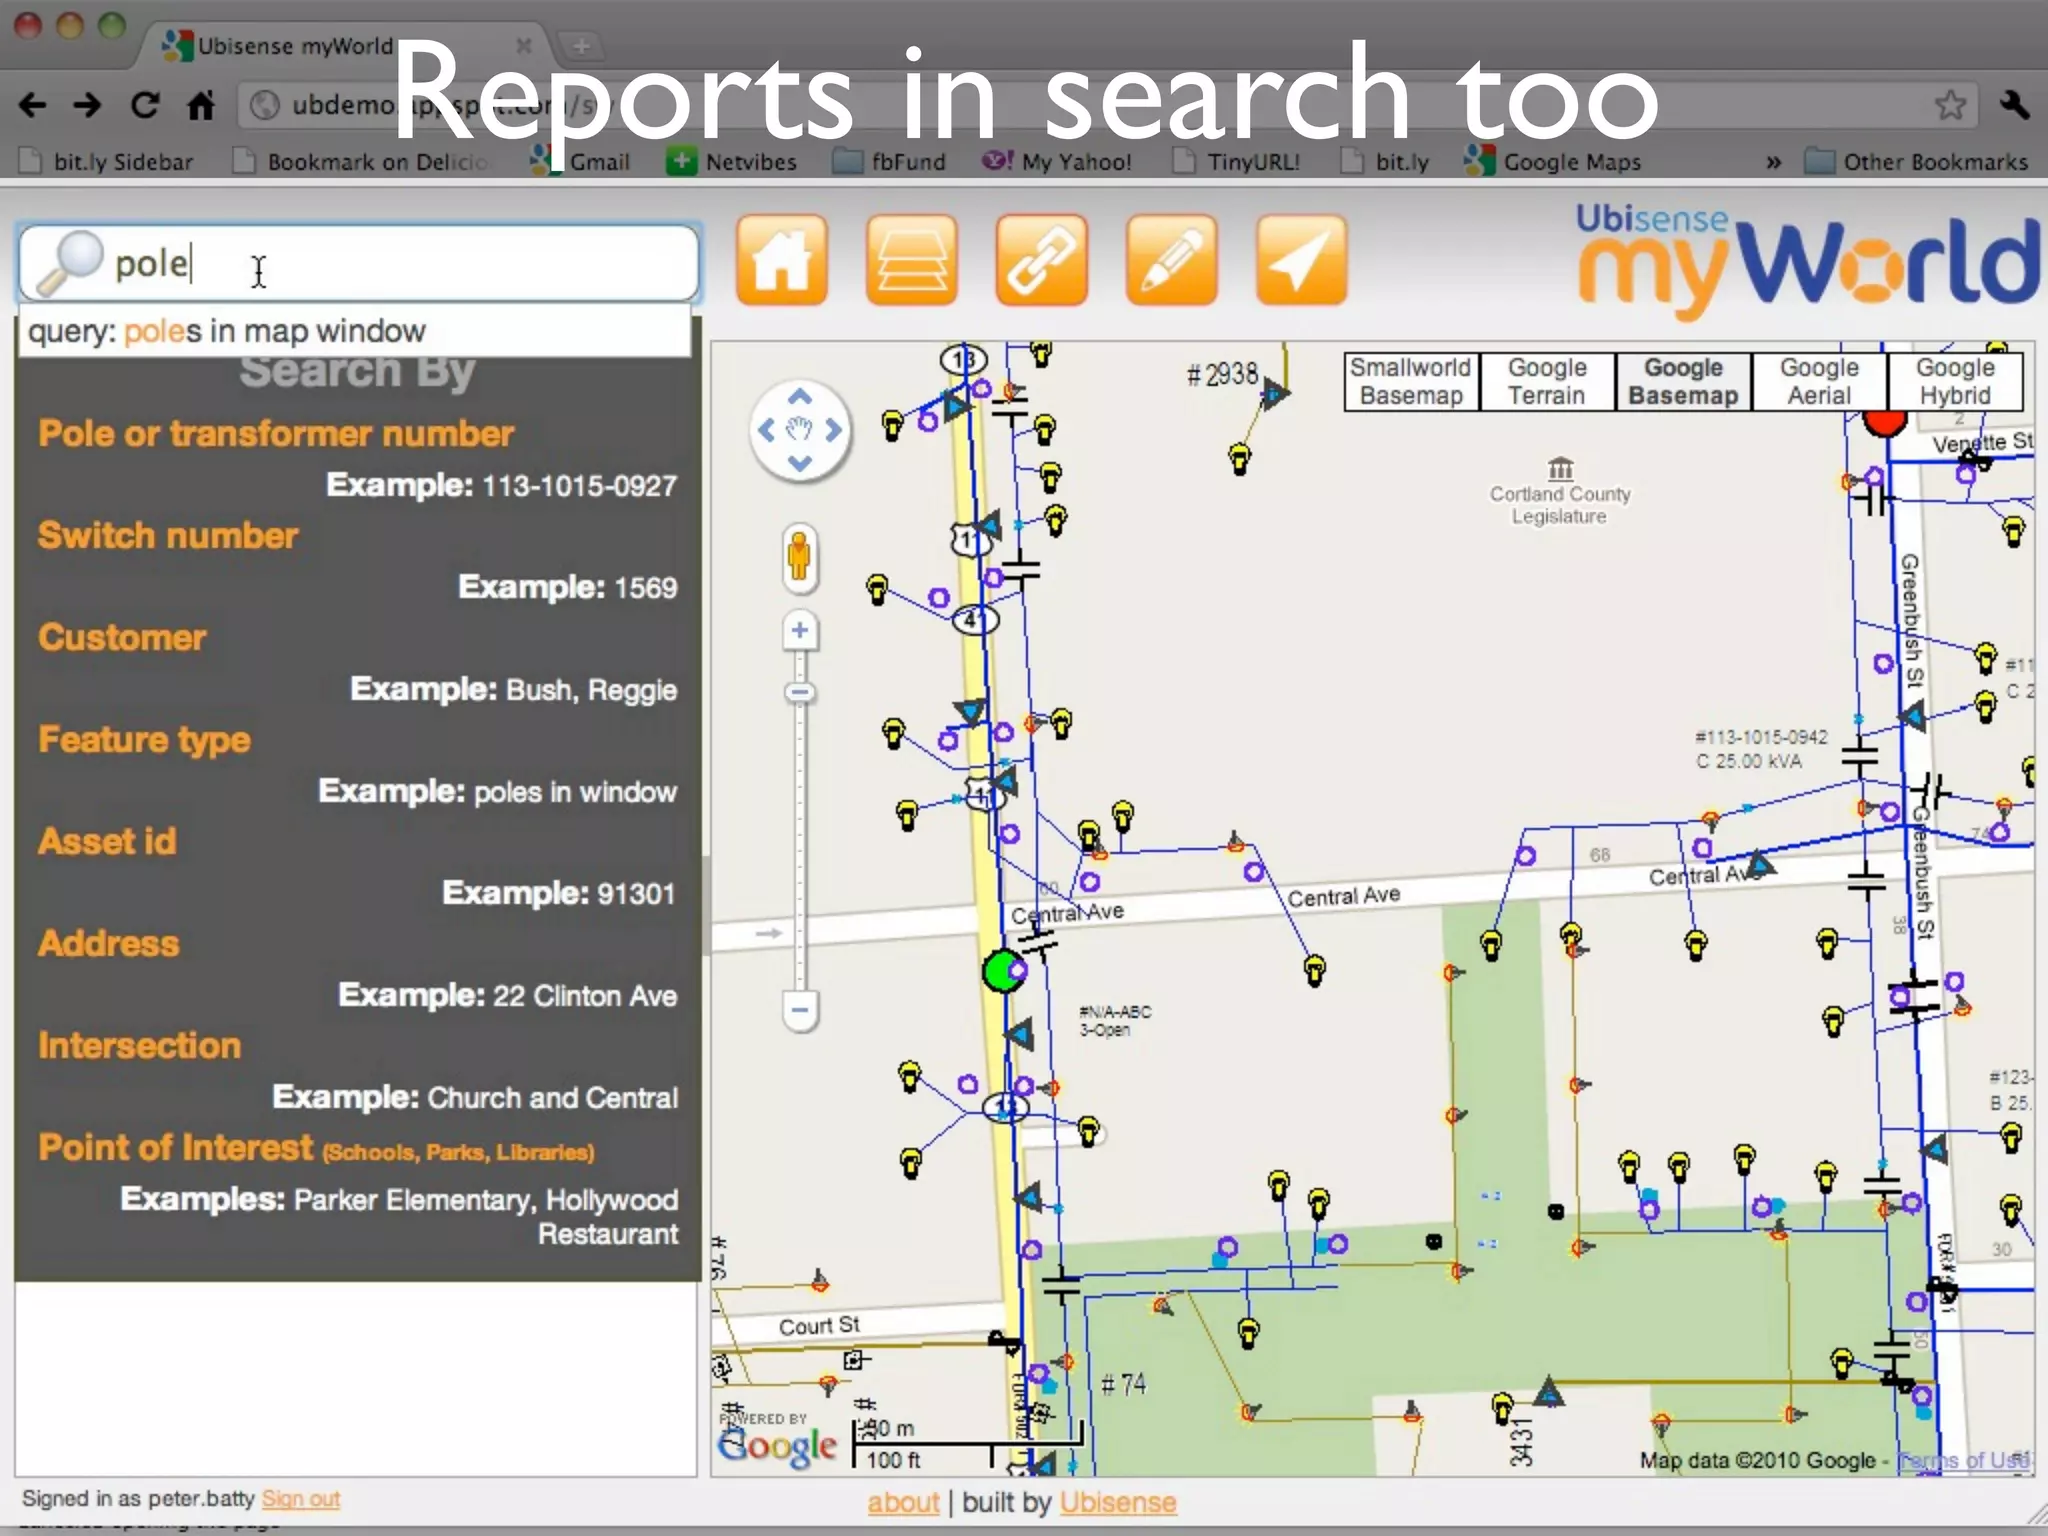Click the green circle map marker

pyautogui.click(x=1003, y=971)
